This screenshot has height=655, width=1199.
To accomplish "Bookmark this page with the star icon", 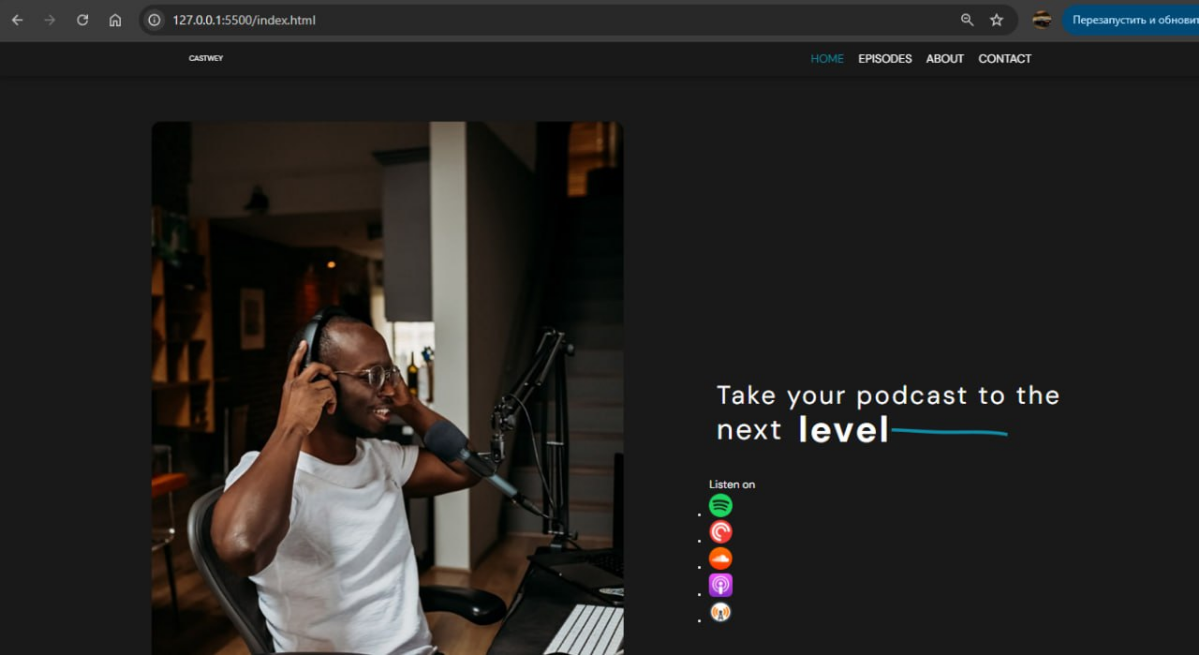I will pos(996,20).
